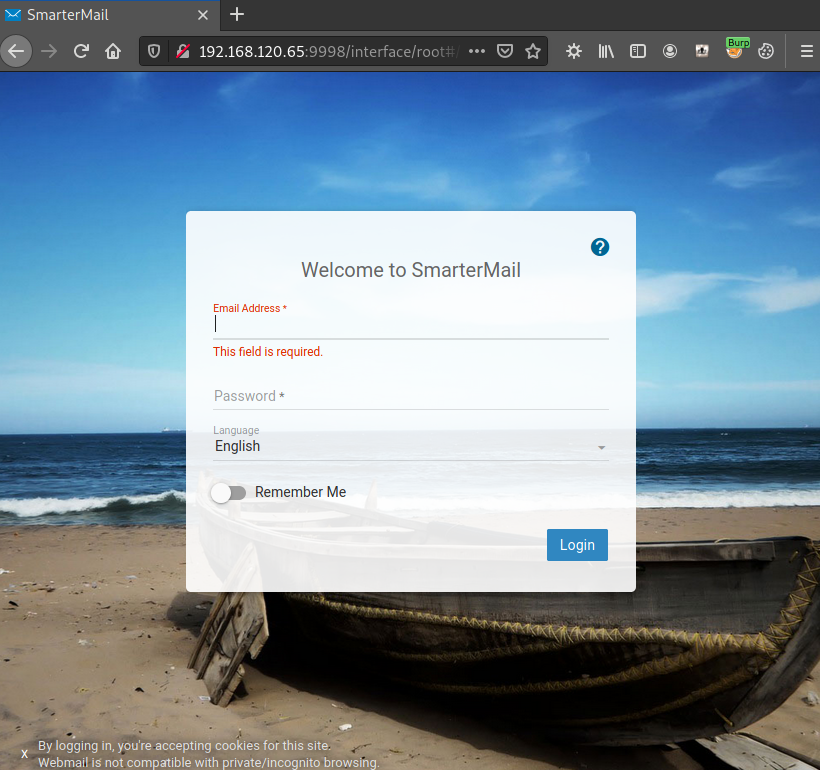
Task: Click the gear extension icon in toolbar
Action: tap(574, 51)
